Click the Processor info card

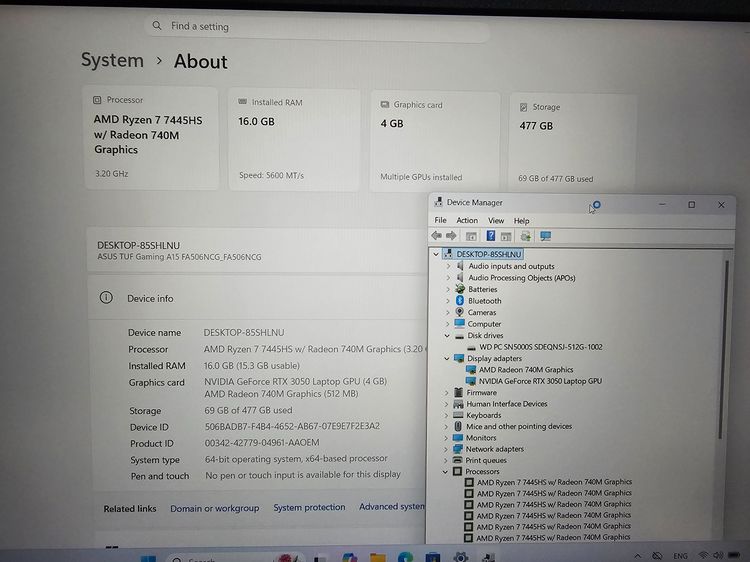coord(150,138)
